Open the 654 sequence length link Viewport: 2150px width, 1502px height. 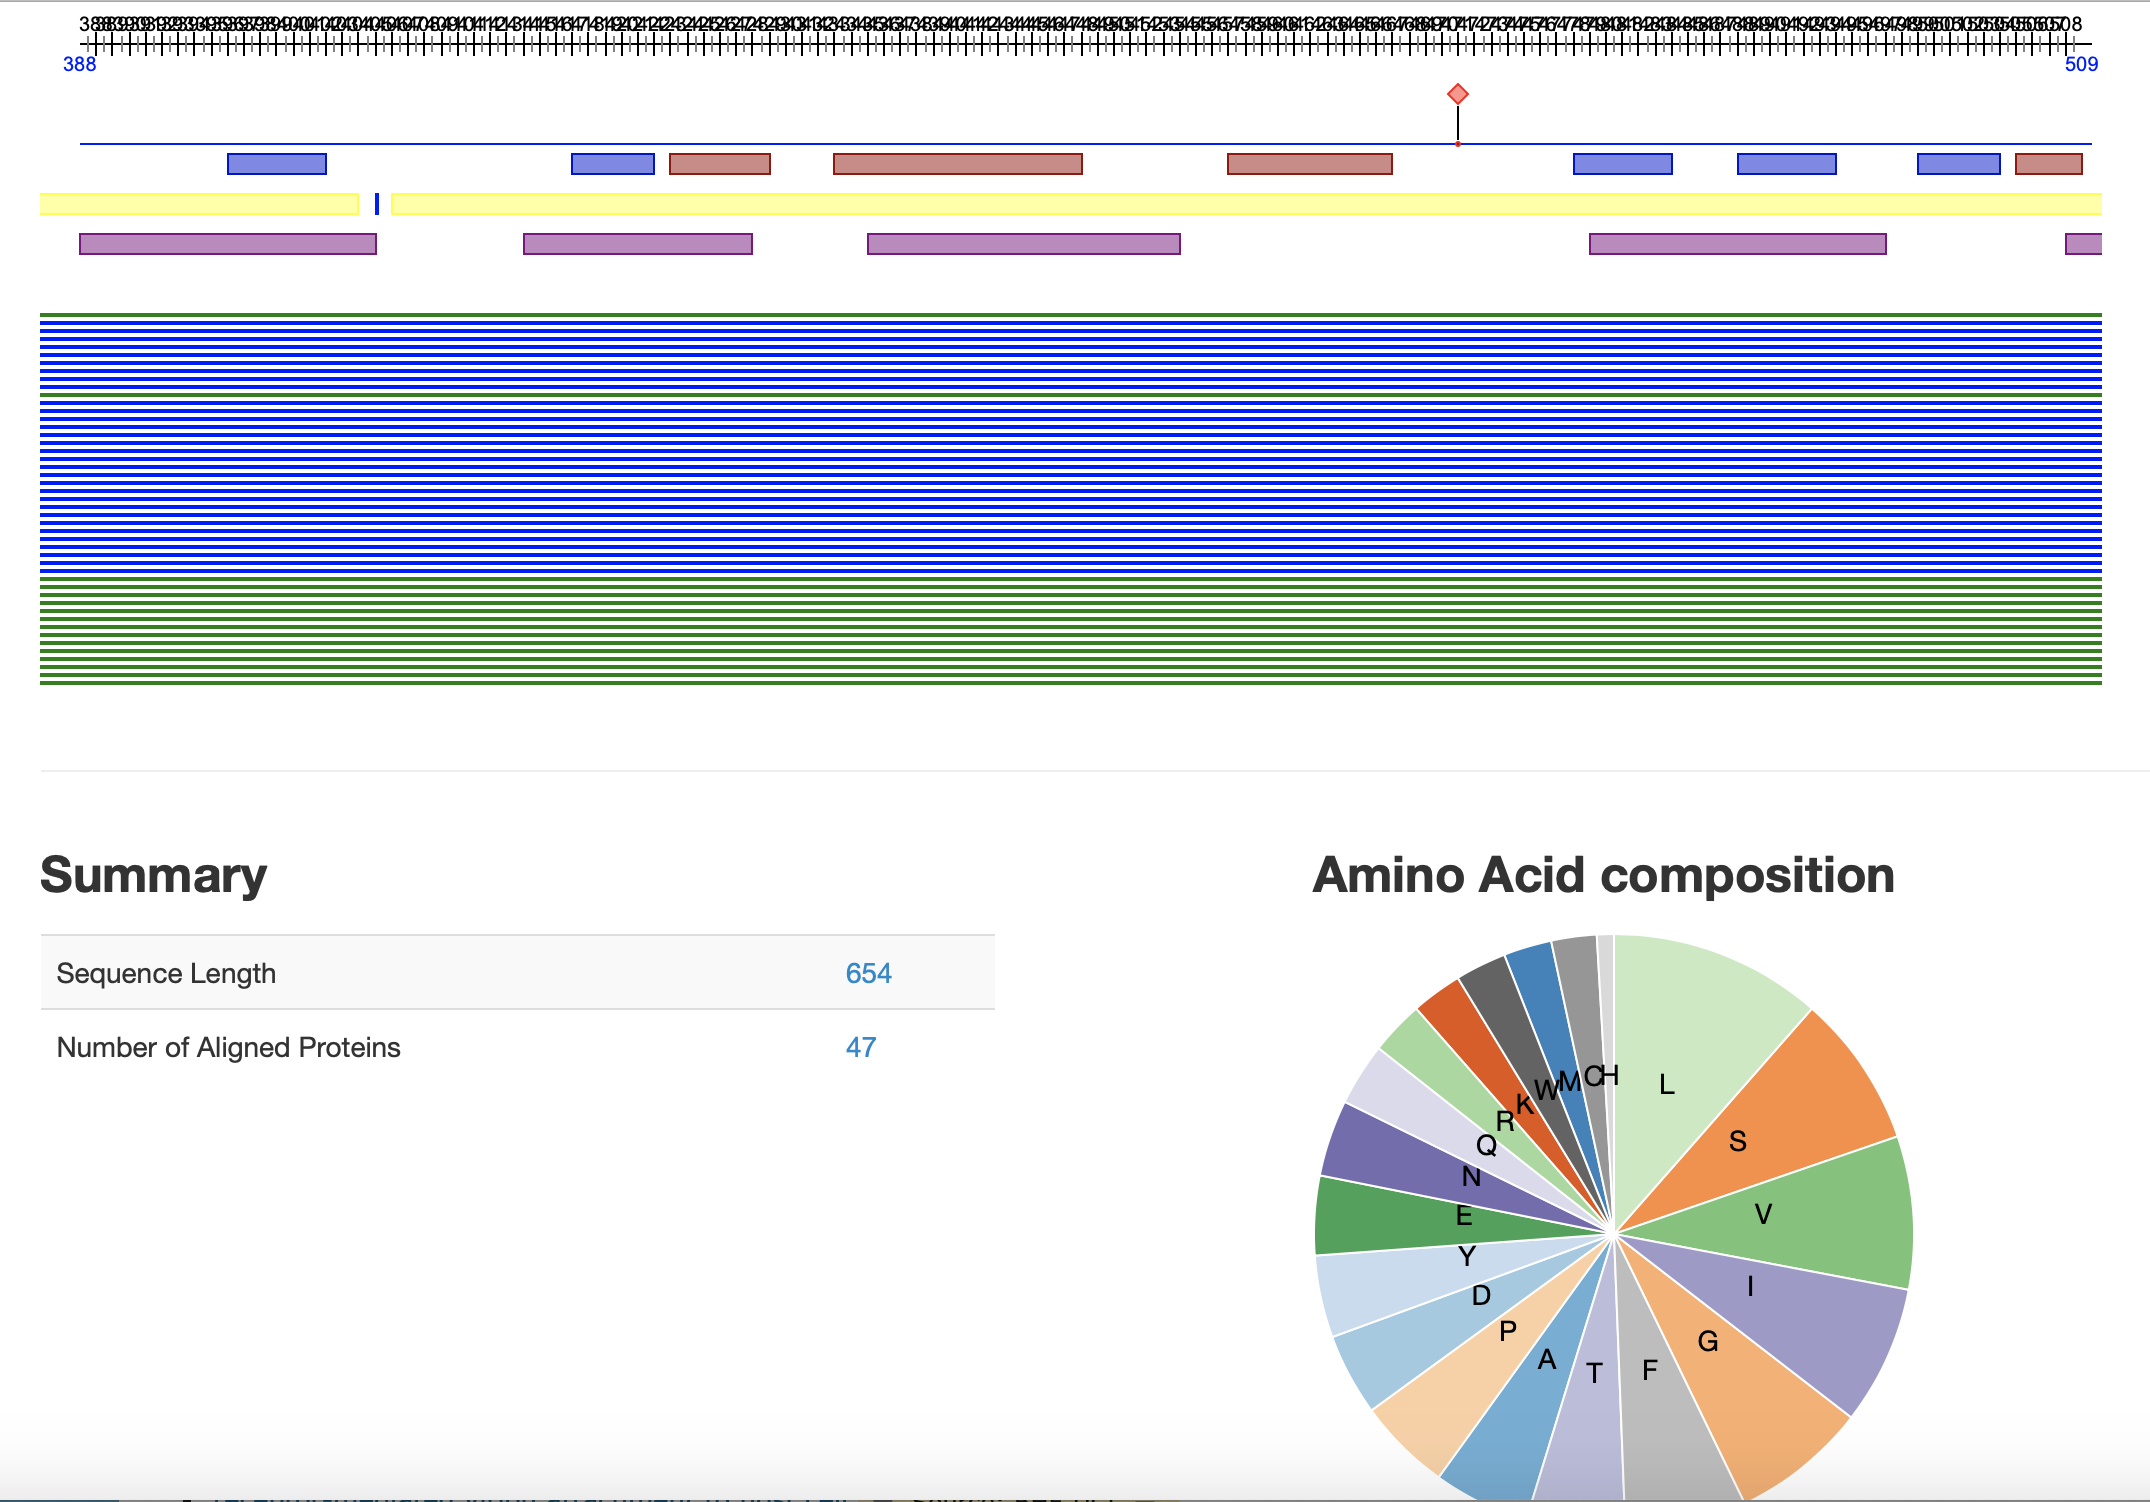point(868,973)
